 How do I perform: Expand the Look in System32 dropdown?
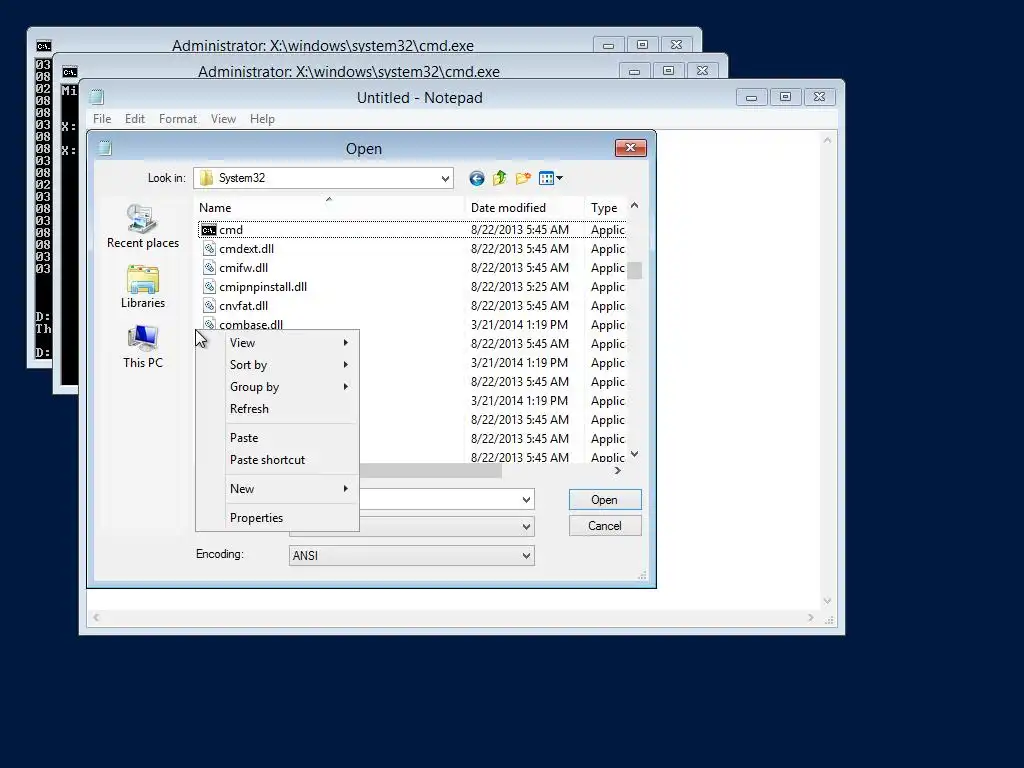pyautogui.click(x=445, y=178)
